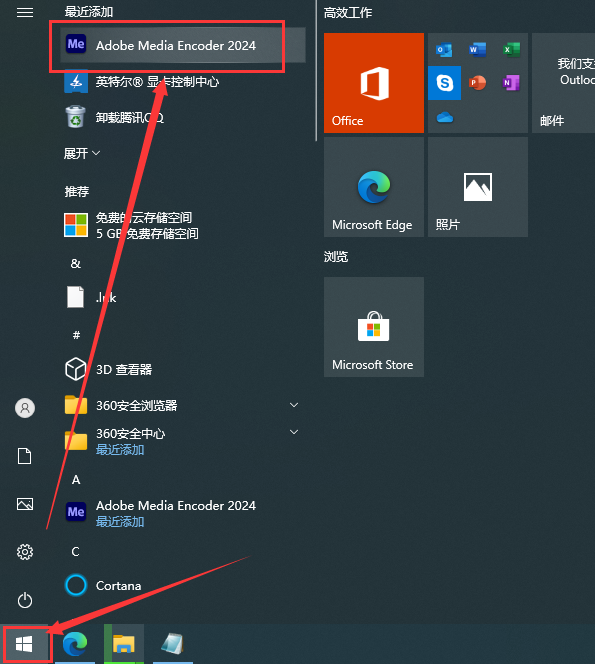Screen dimensions: 595x664
Task: Click the Windows Start button
Action: [25, 644]
